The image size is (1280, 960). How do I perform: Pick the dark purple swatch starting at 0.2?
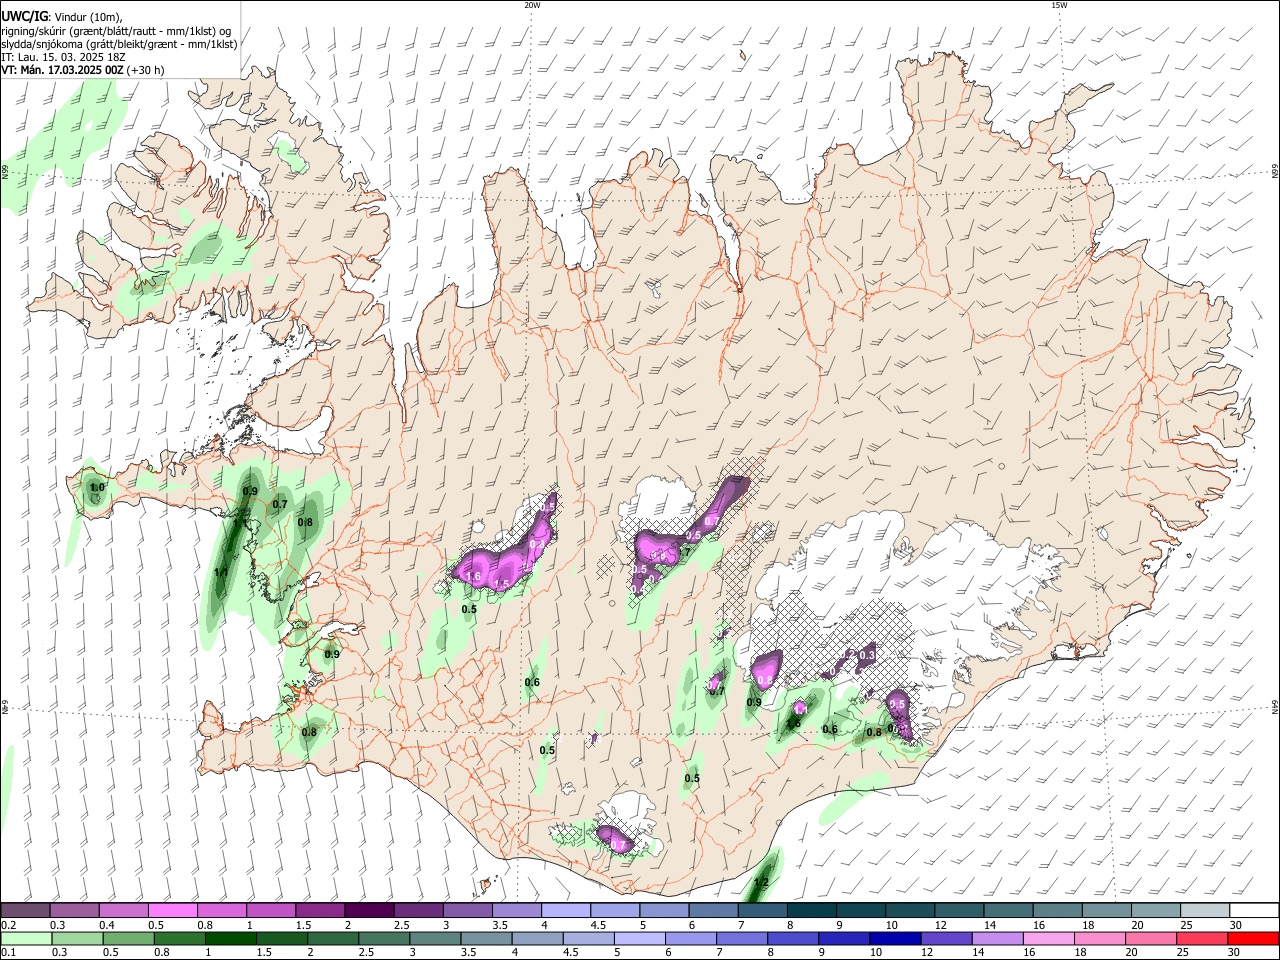coord(25,911)
